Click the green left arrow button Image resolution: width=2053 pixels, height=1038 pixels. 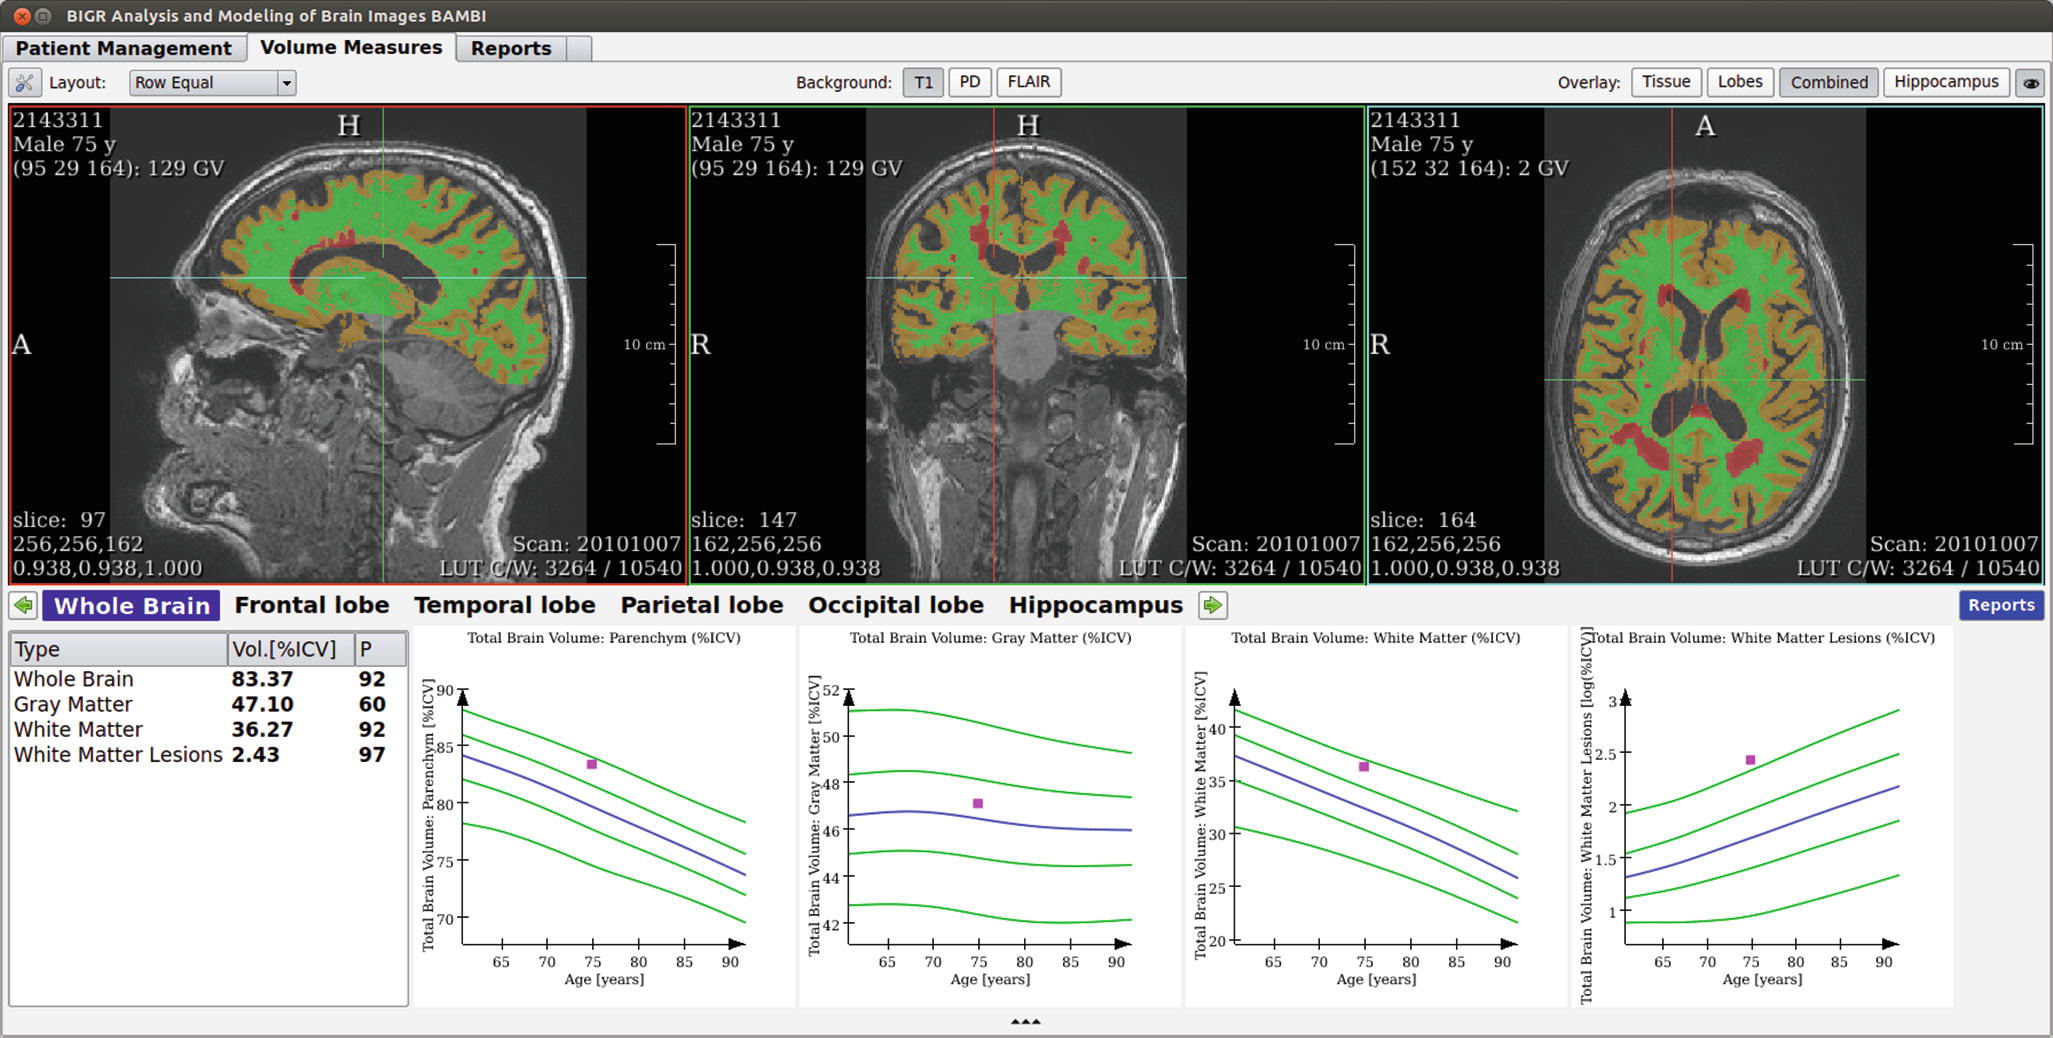[24, 605]
